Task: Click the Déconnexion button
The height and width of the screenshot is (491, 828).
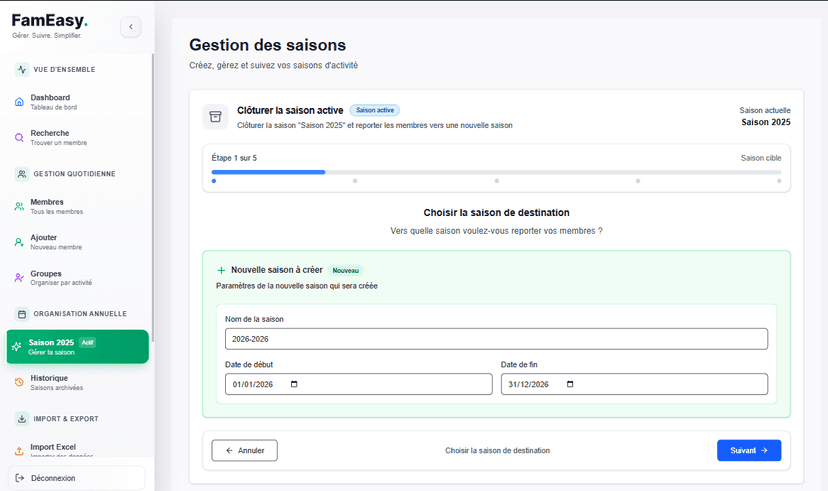Action: click(x=77, y=478)
